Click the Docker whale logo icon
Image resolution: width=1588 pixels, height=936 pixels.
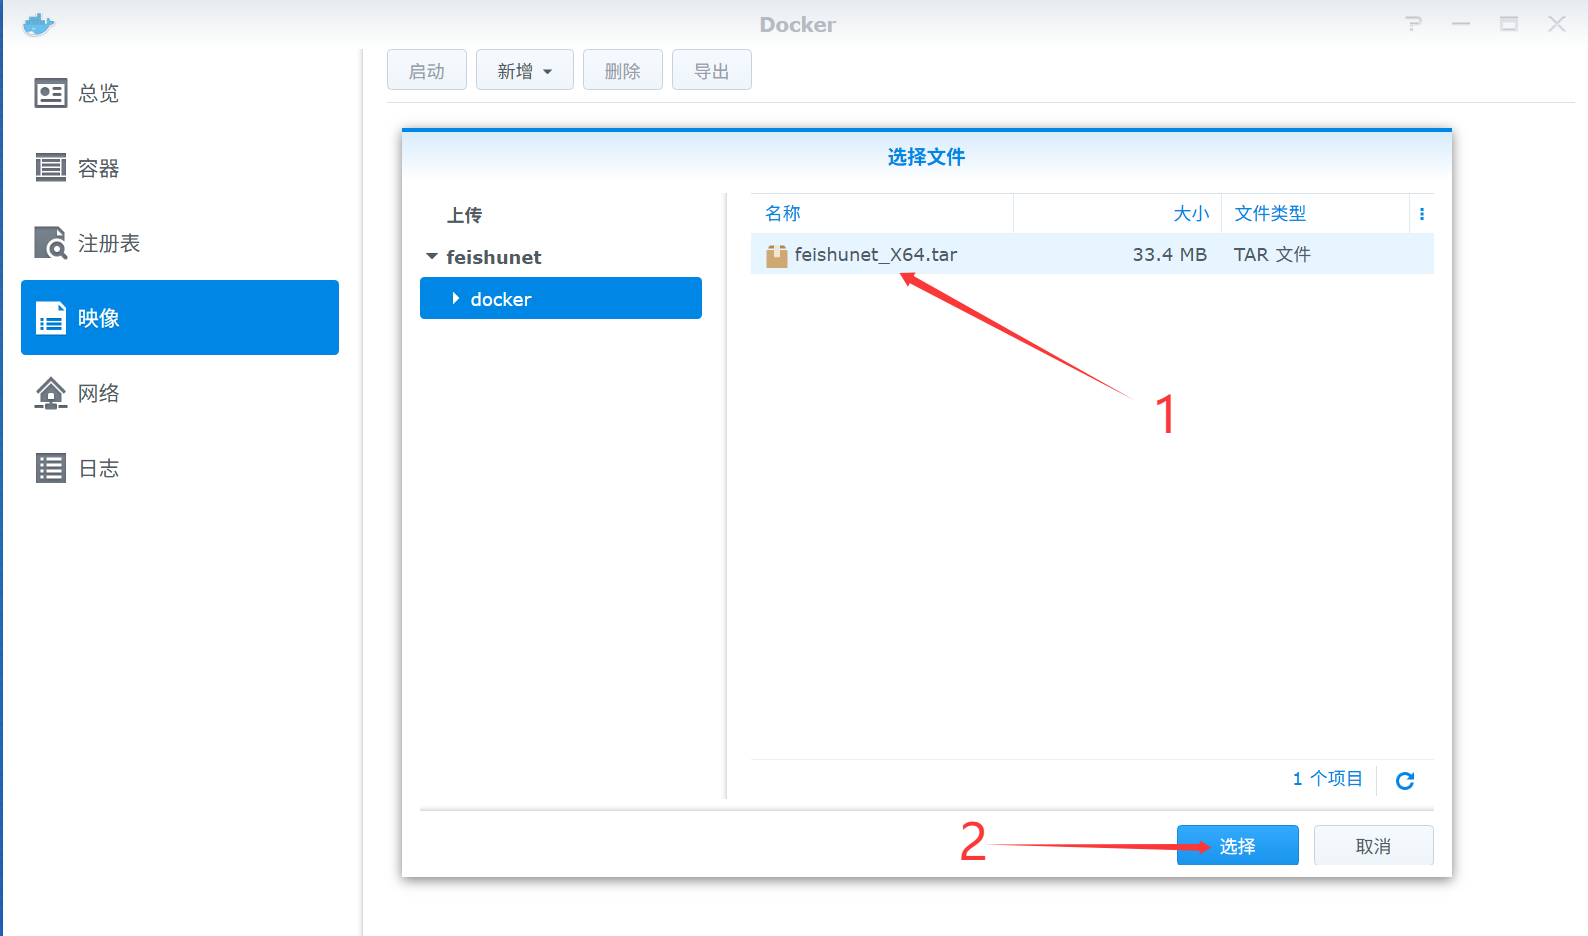coord(38,24)
